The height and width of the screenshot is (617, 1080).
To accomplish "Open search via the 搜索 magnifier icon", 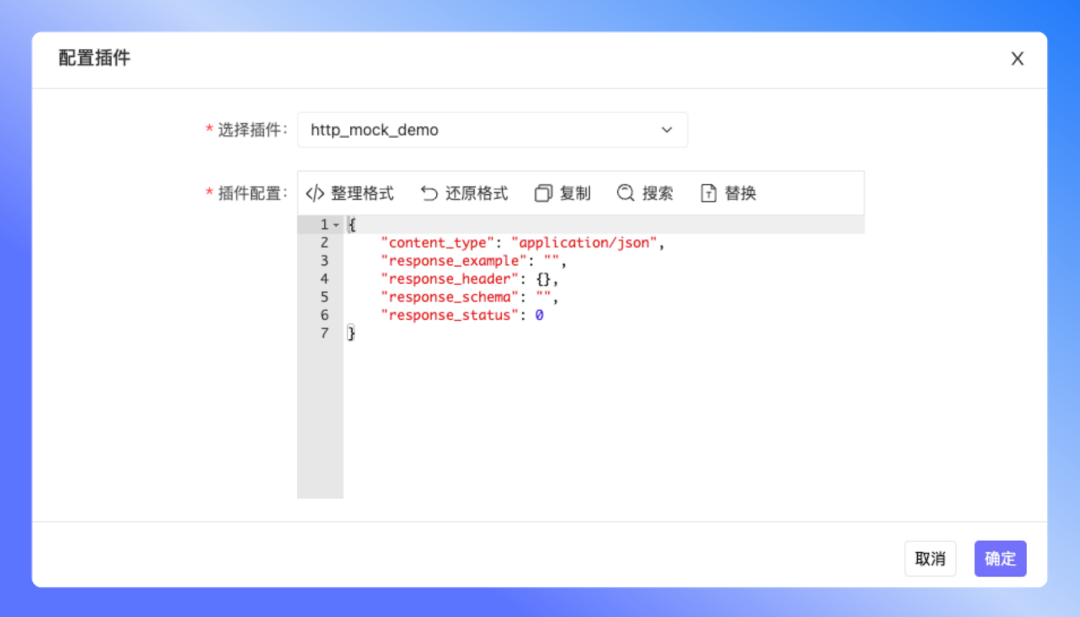I will pos(624,193).
